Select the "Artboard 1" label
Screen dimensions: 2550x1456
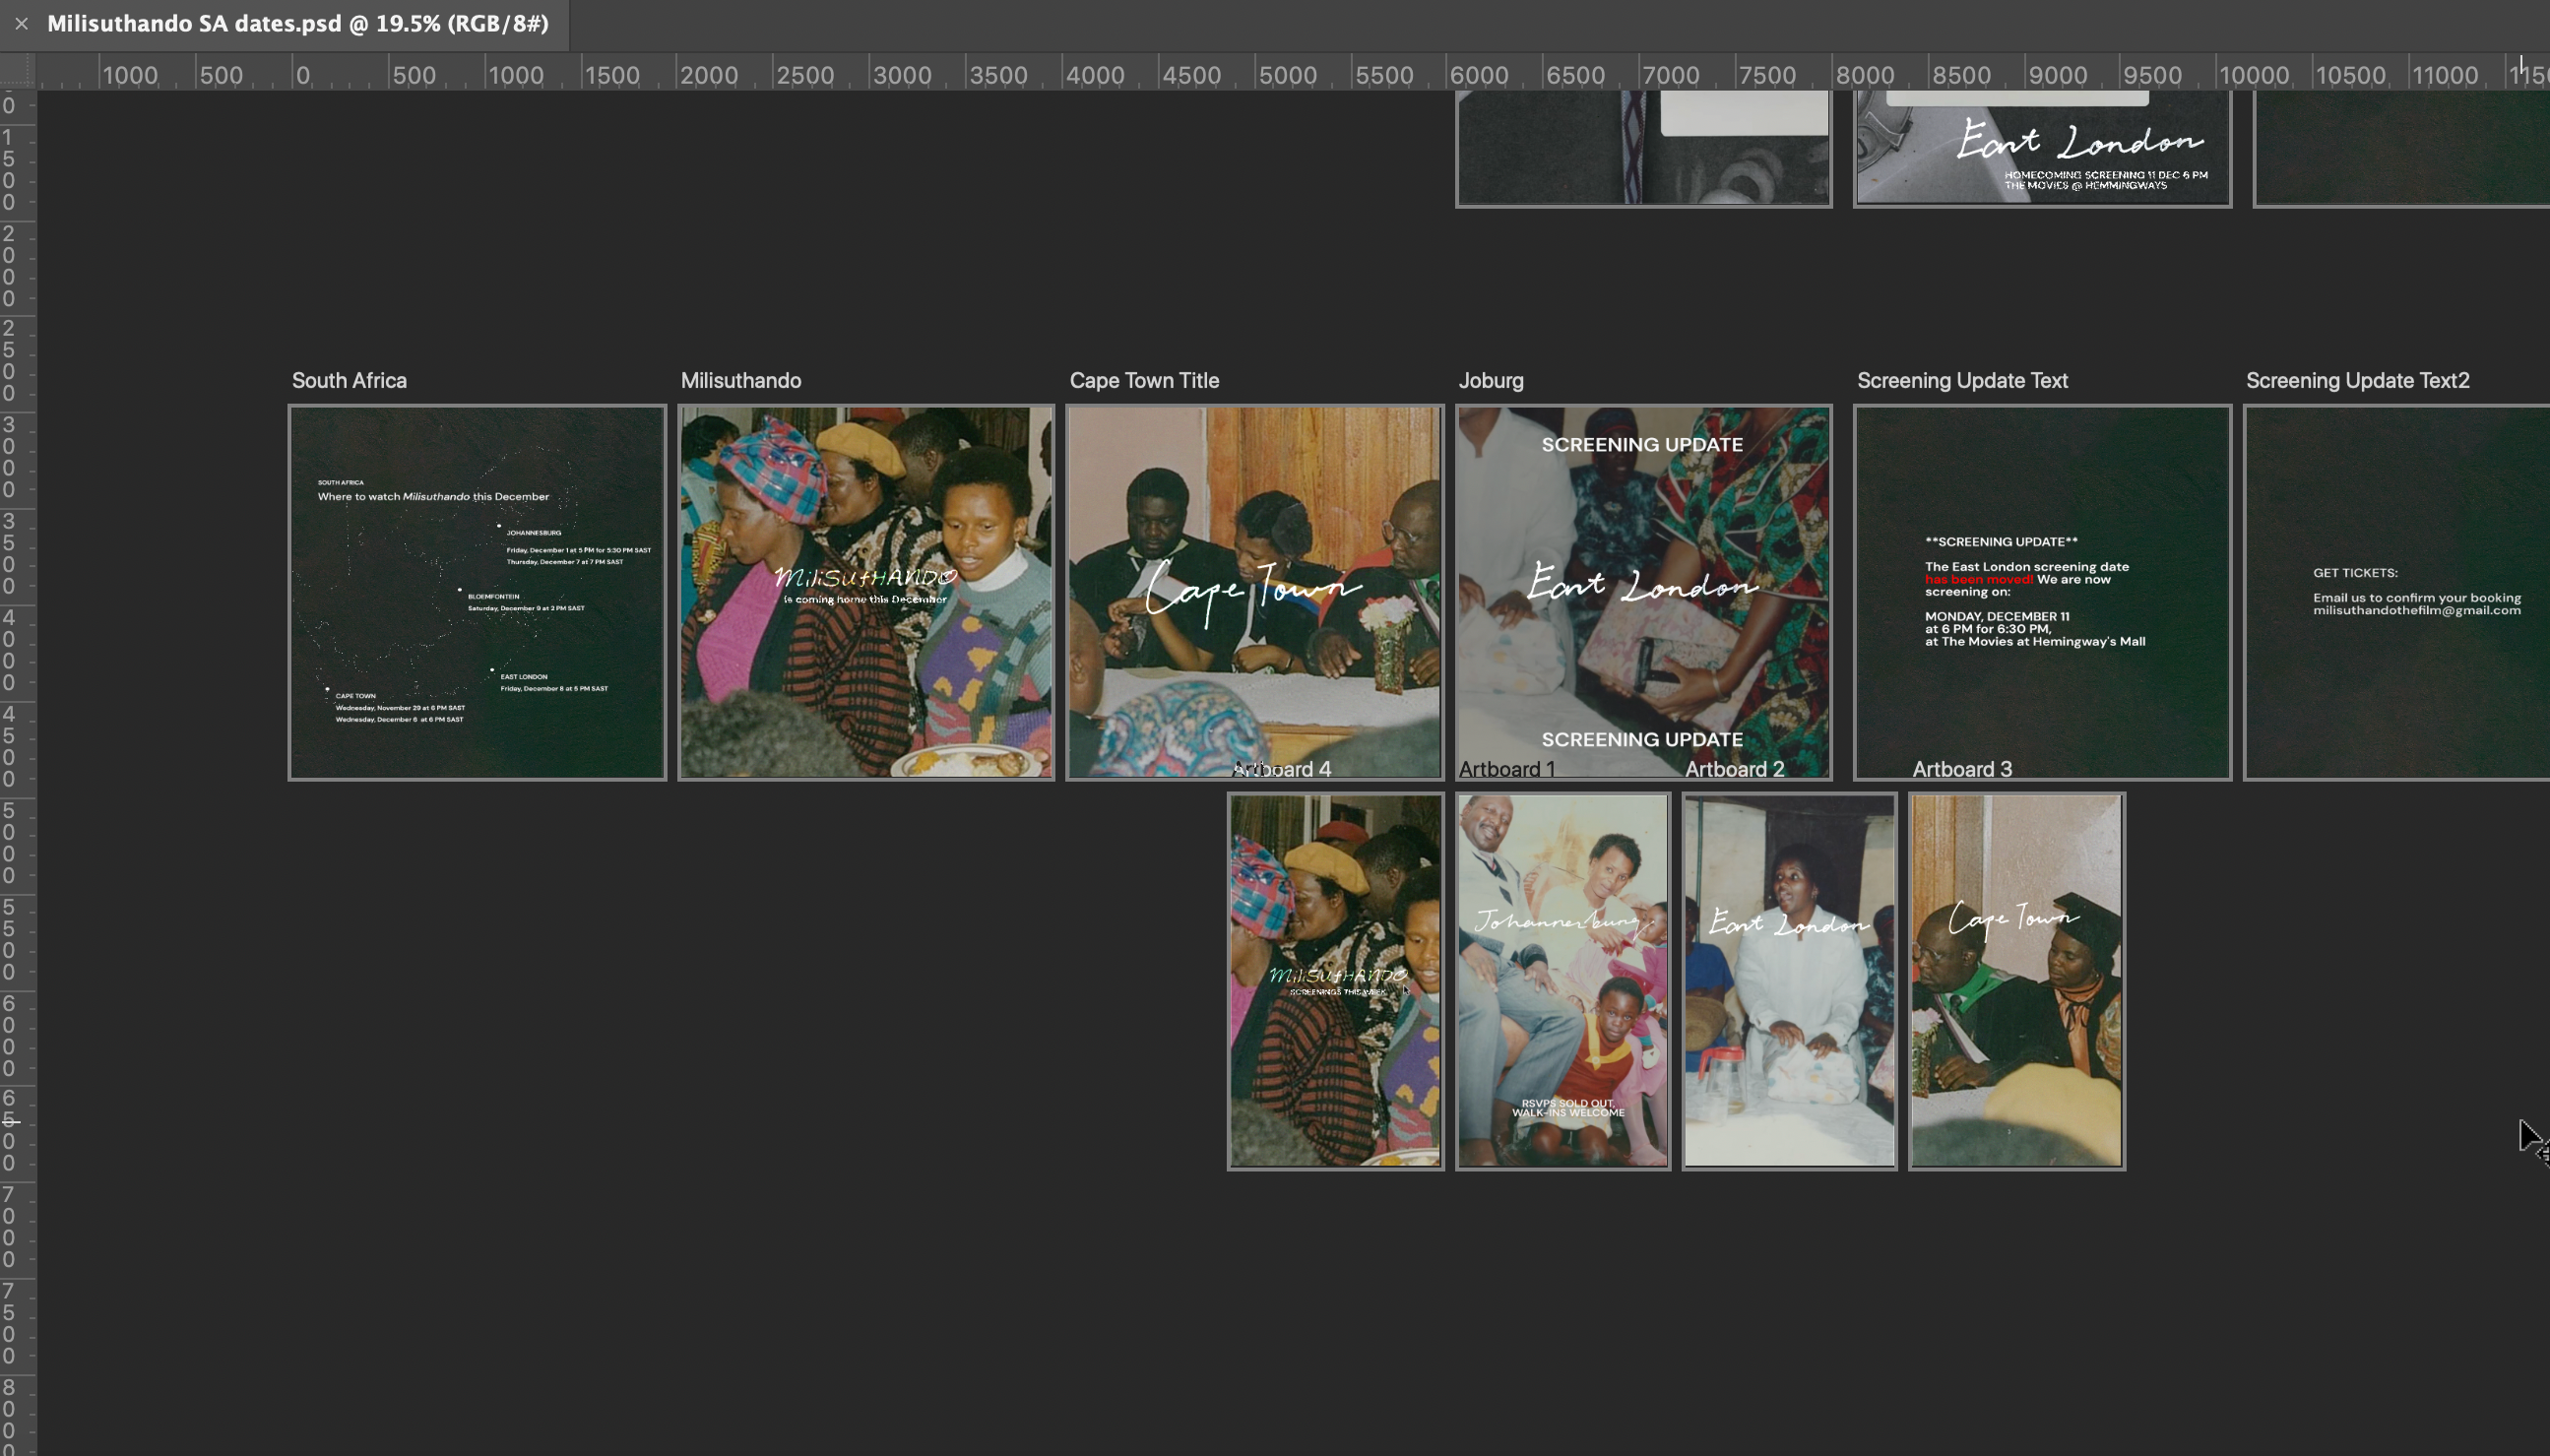click(x=1510, y=769)
